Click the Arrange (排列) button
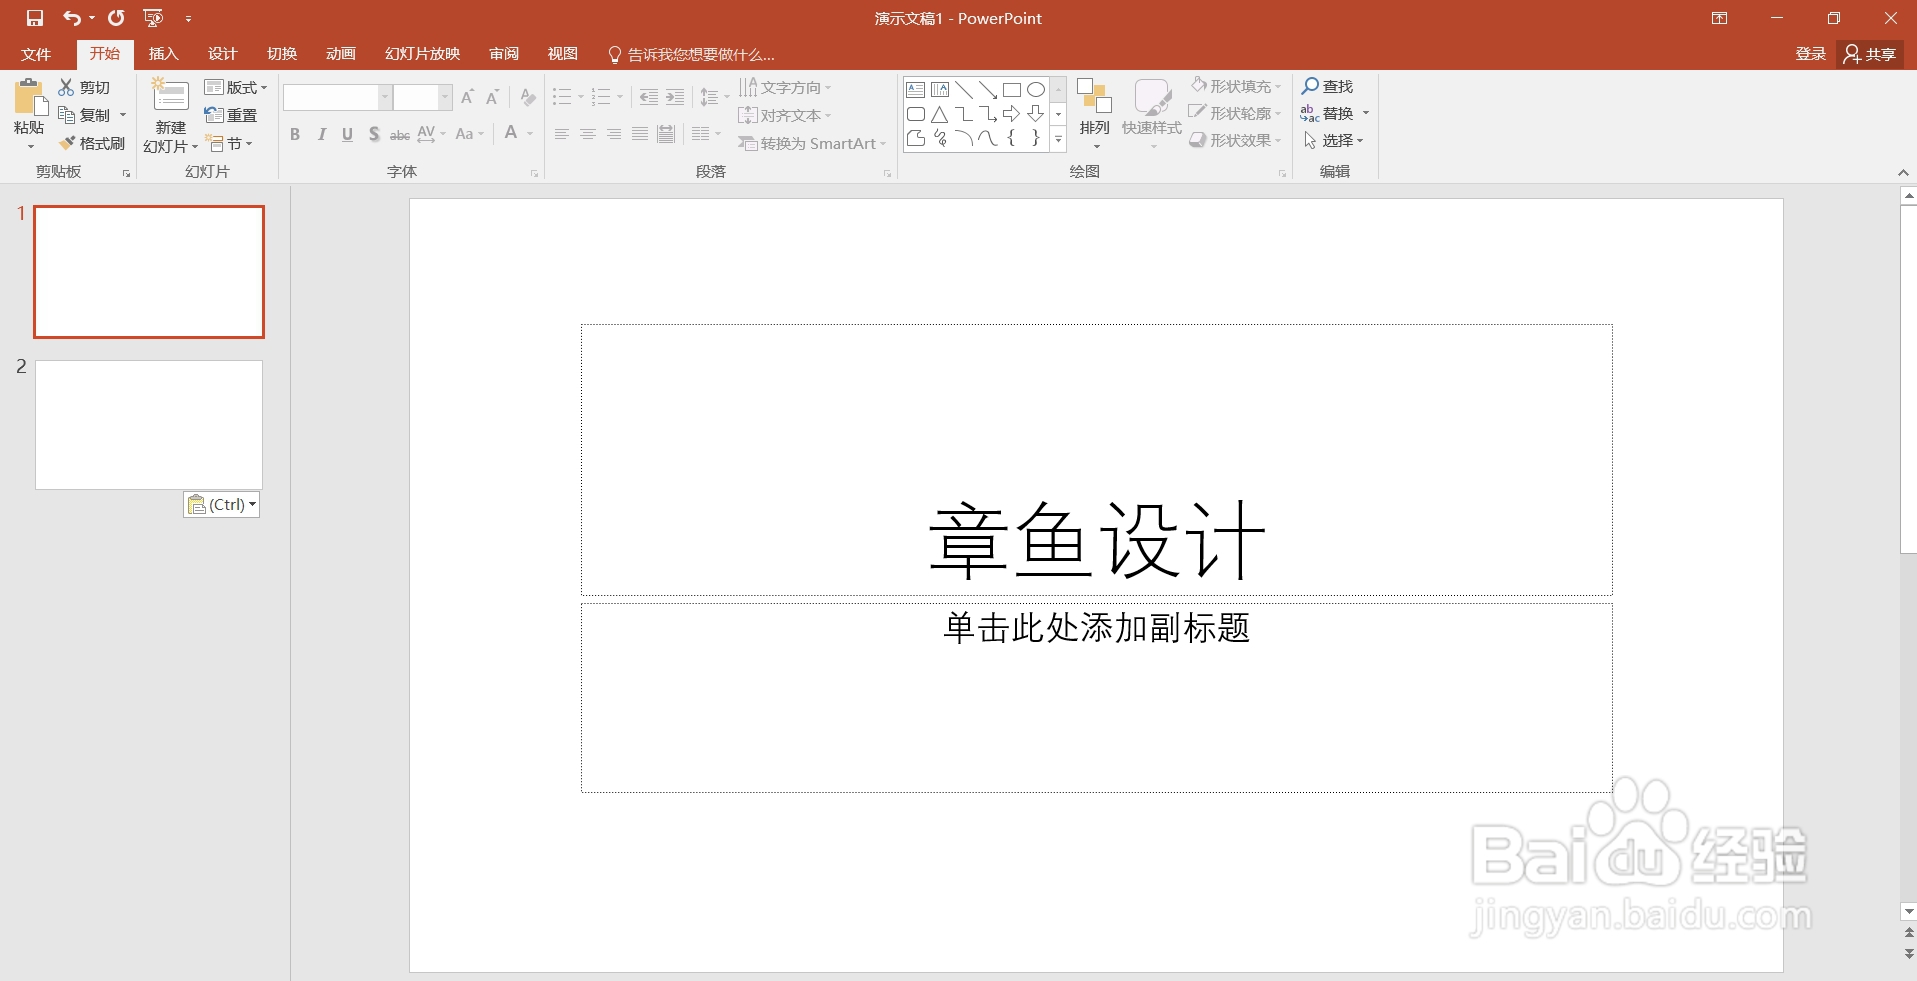Screen dimensions: 1917x981 (1095, 113)
